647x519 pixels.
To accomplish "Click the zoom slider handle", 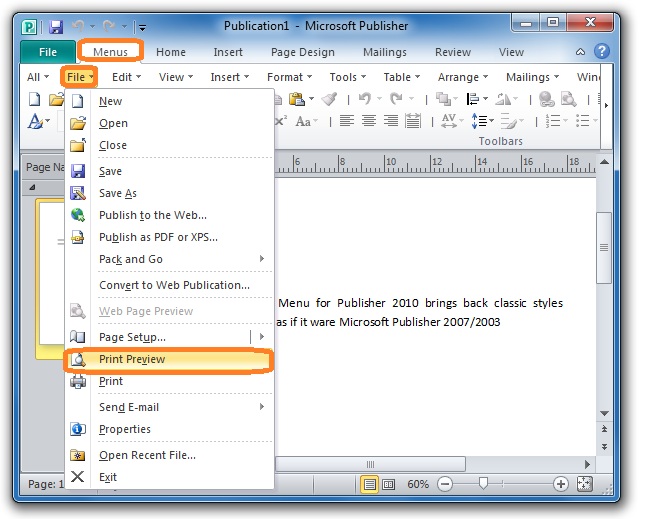I will pyautogui.click(x=483, y=483).
